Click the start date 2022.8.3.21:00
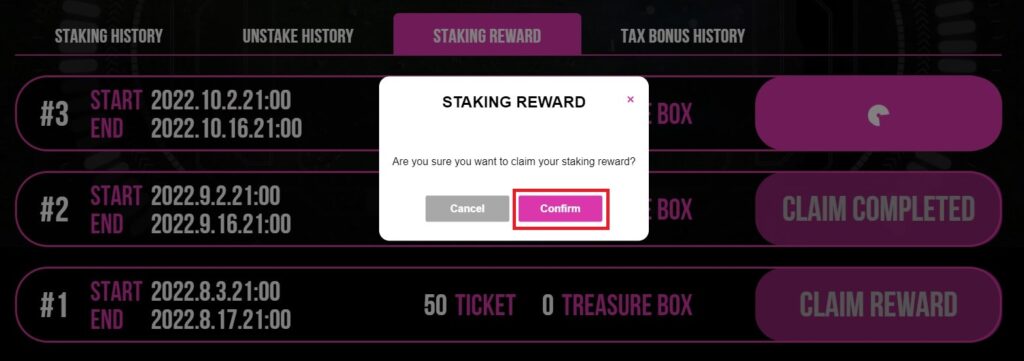This screenshot has height=361, width=1024. [x=216, y=291]
